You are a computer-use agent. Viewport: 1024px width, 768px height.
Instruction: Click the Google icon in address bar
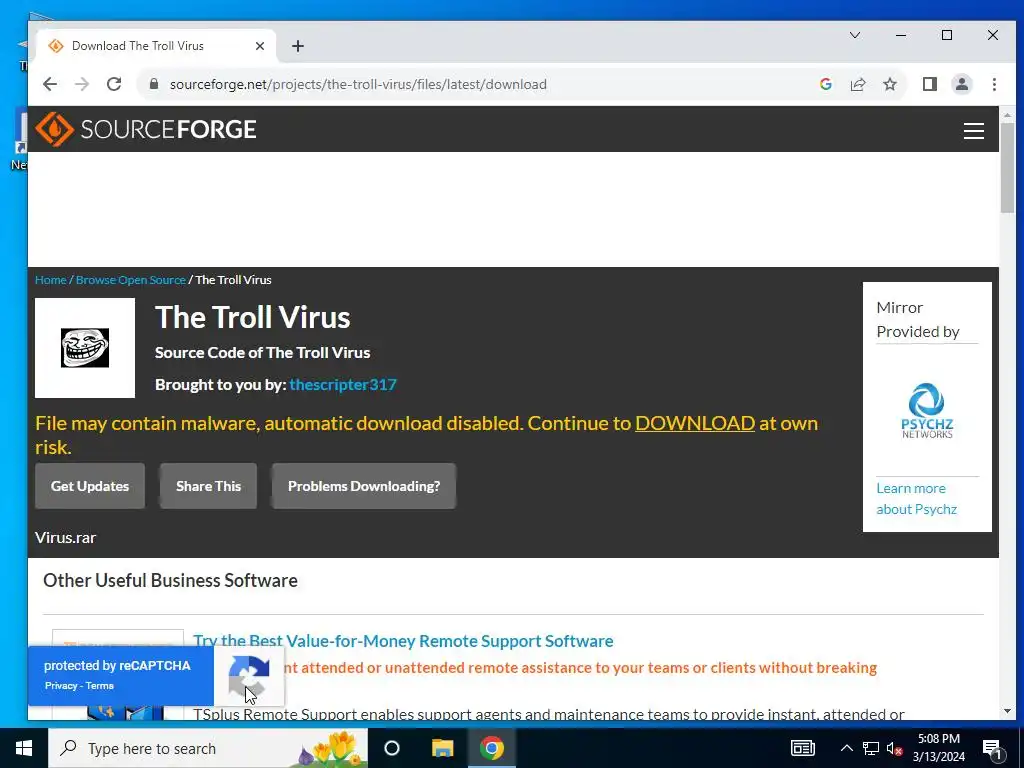(825, 84)
